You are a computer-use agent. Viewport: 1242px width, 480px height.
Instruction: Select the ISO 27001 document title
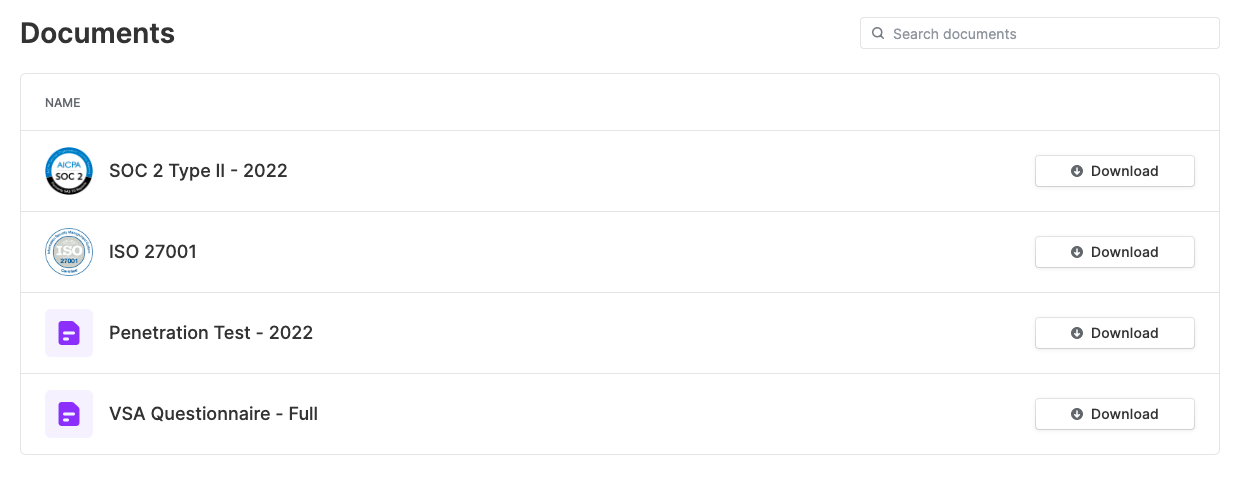pos(153,252)
